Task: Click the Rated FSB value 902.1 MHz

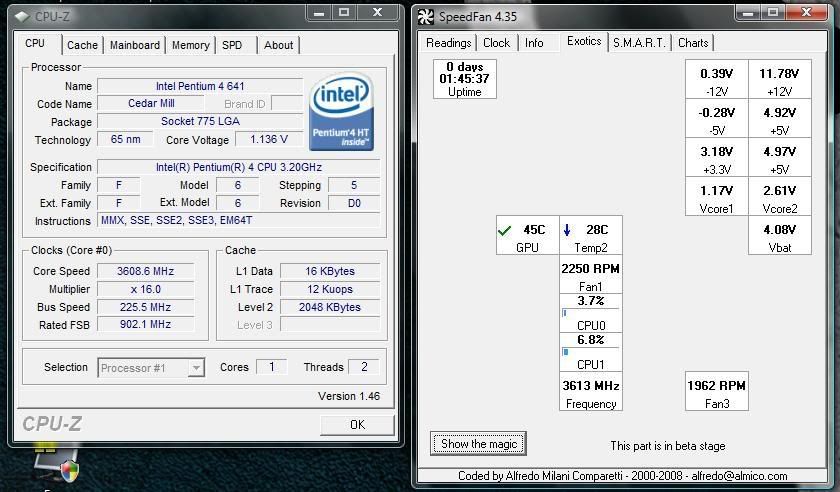Action: (x=146, y=325)
